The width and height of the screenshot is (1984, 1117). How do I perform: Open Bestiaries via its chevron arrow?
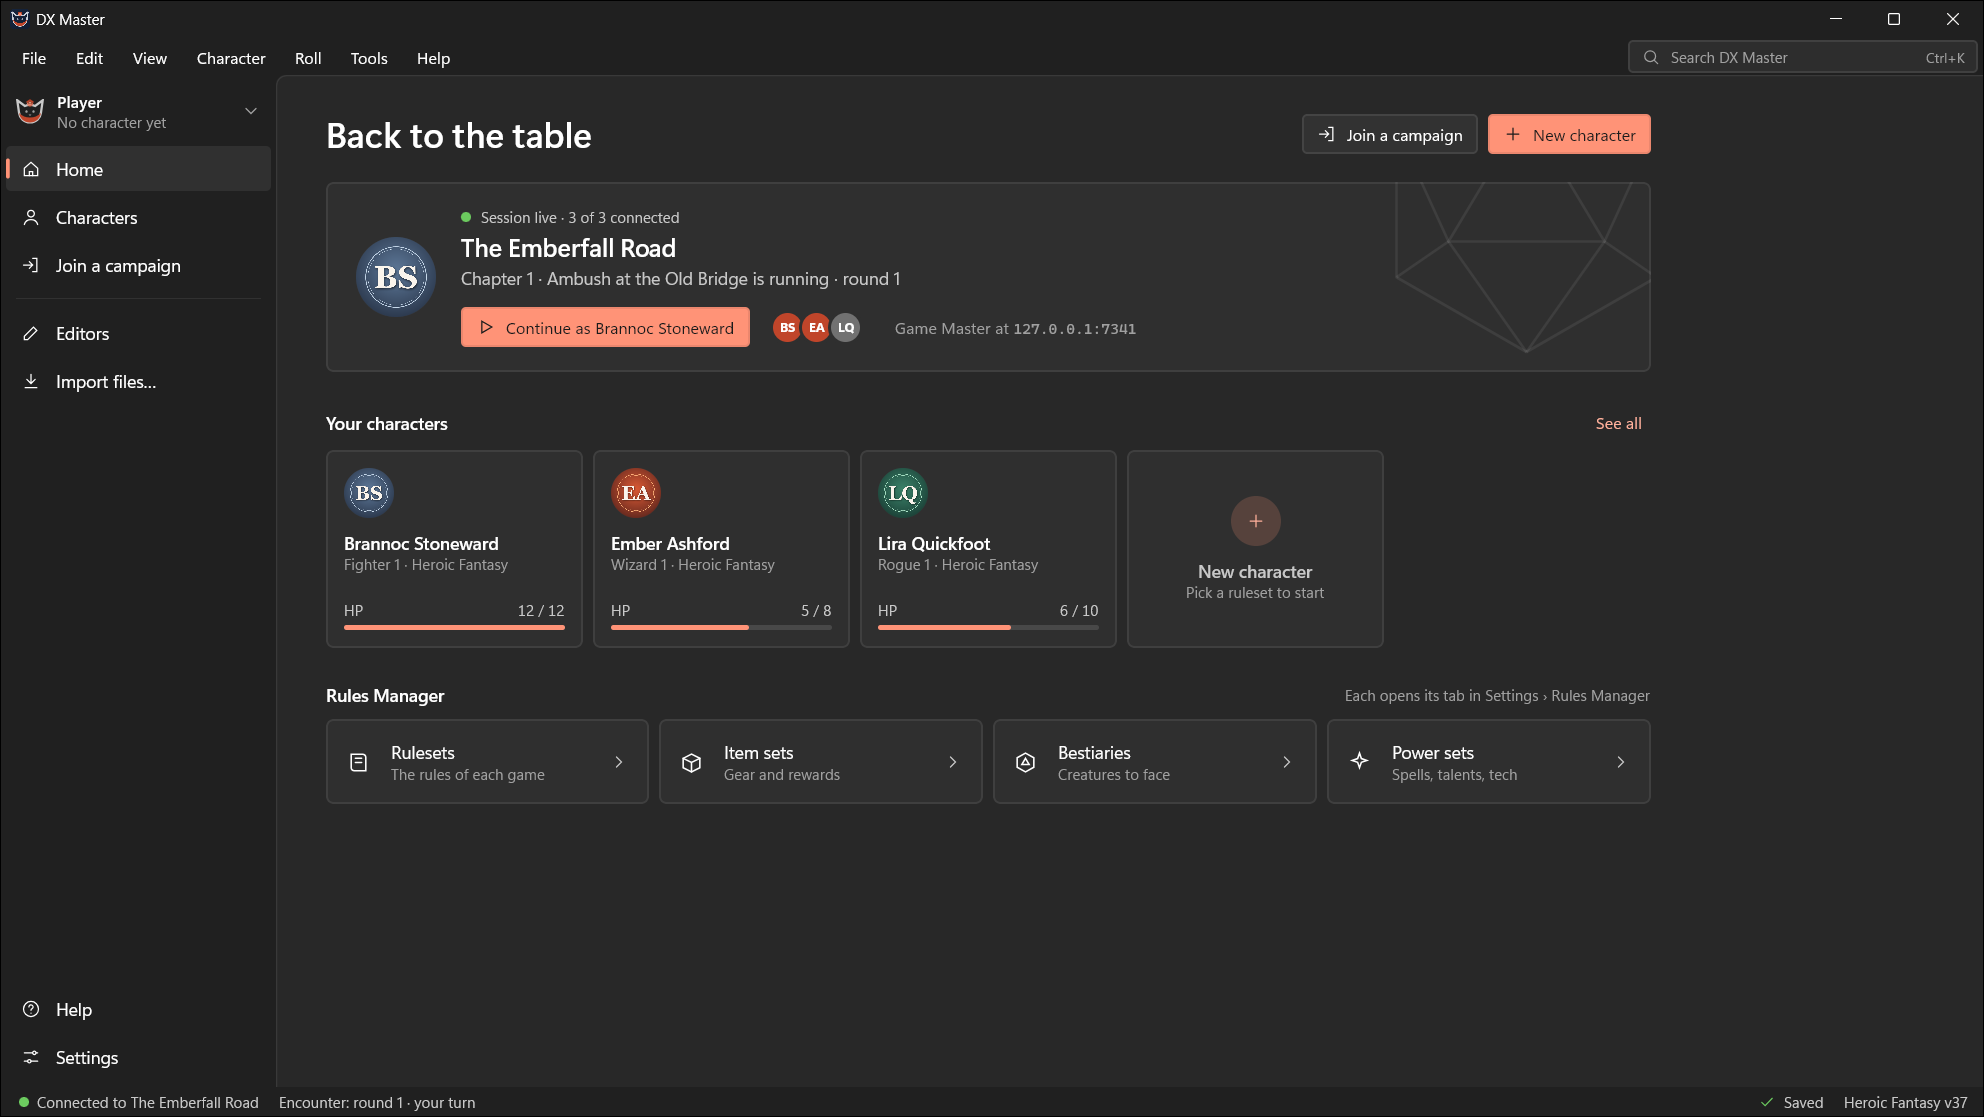pos(1287,762)
